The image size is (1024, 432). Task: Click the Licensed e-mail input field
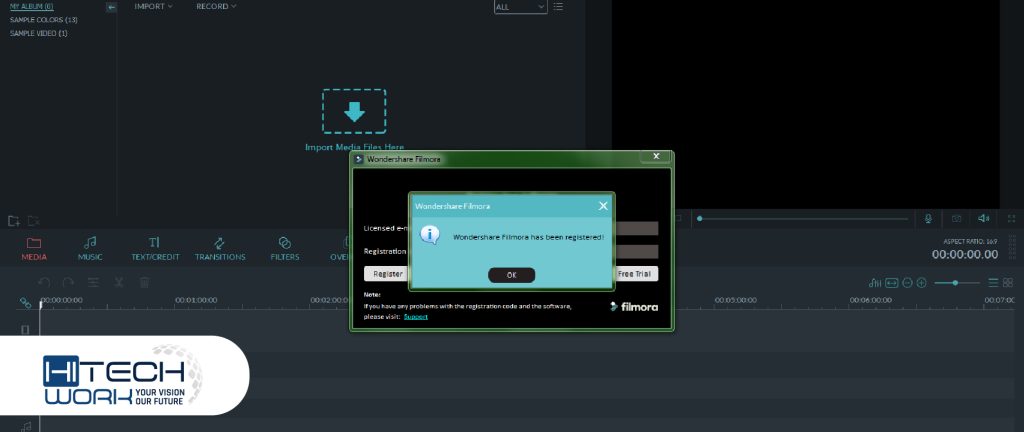click(x=637, y=228)
